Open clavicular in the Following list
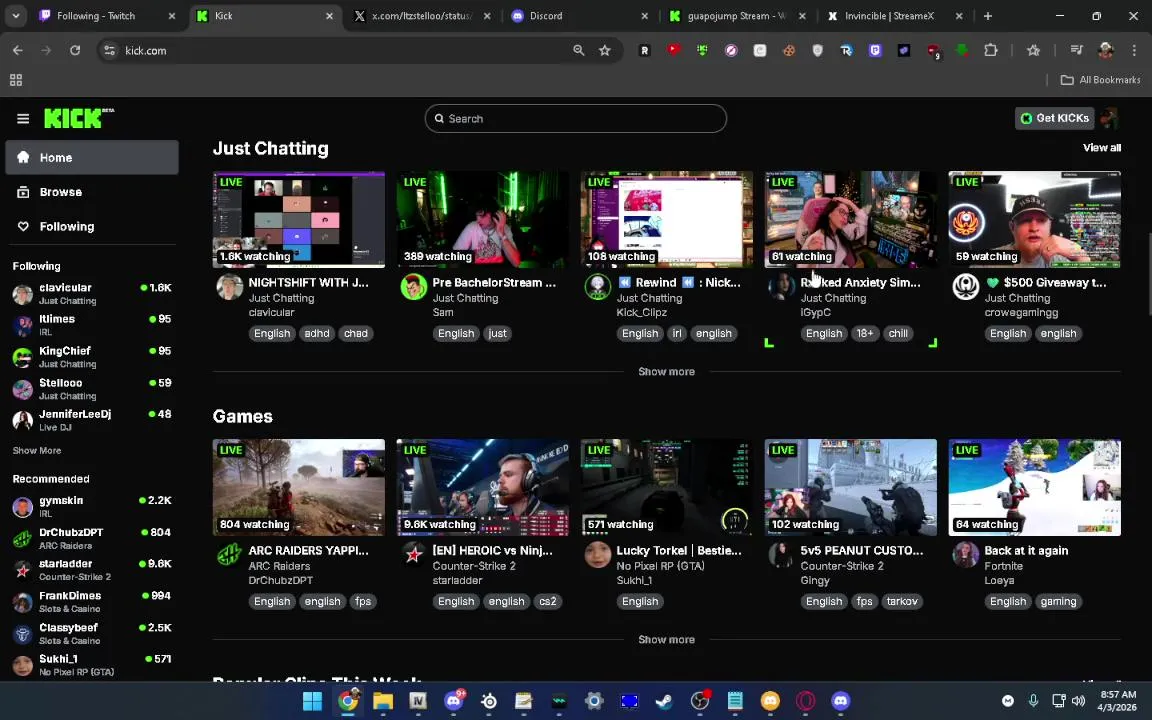Image resolution: width=1152 pixels, height=720 pixels. (92, 294)
